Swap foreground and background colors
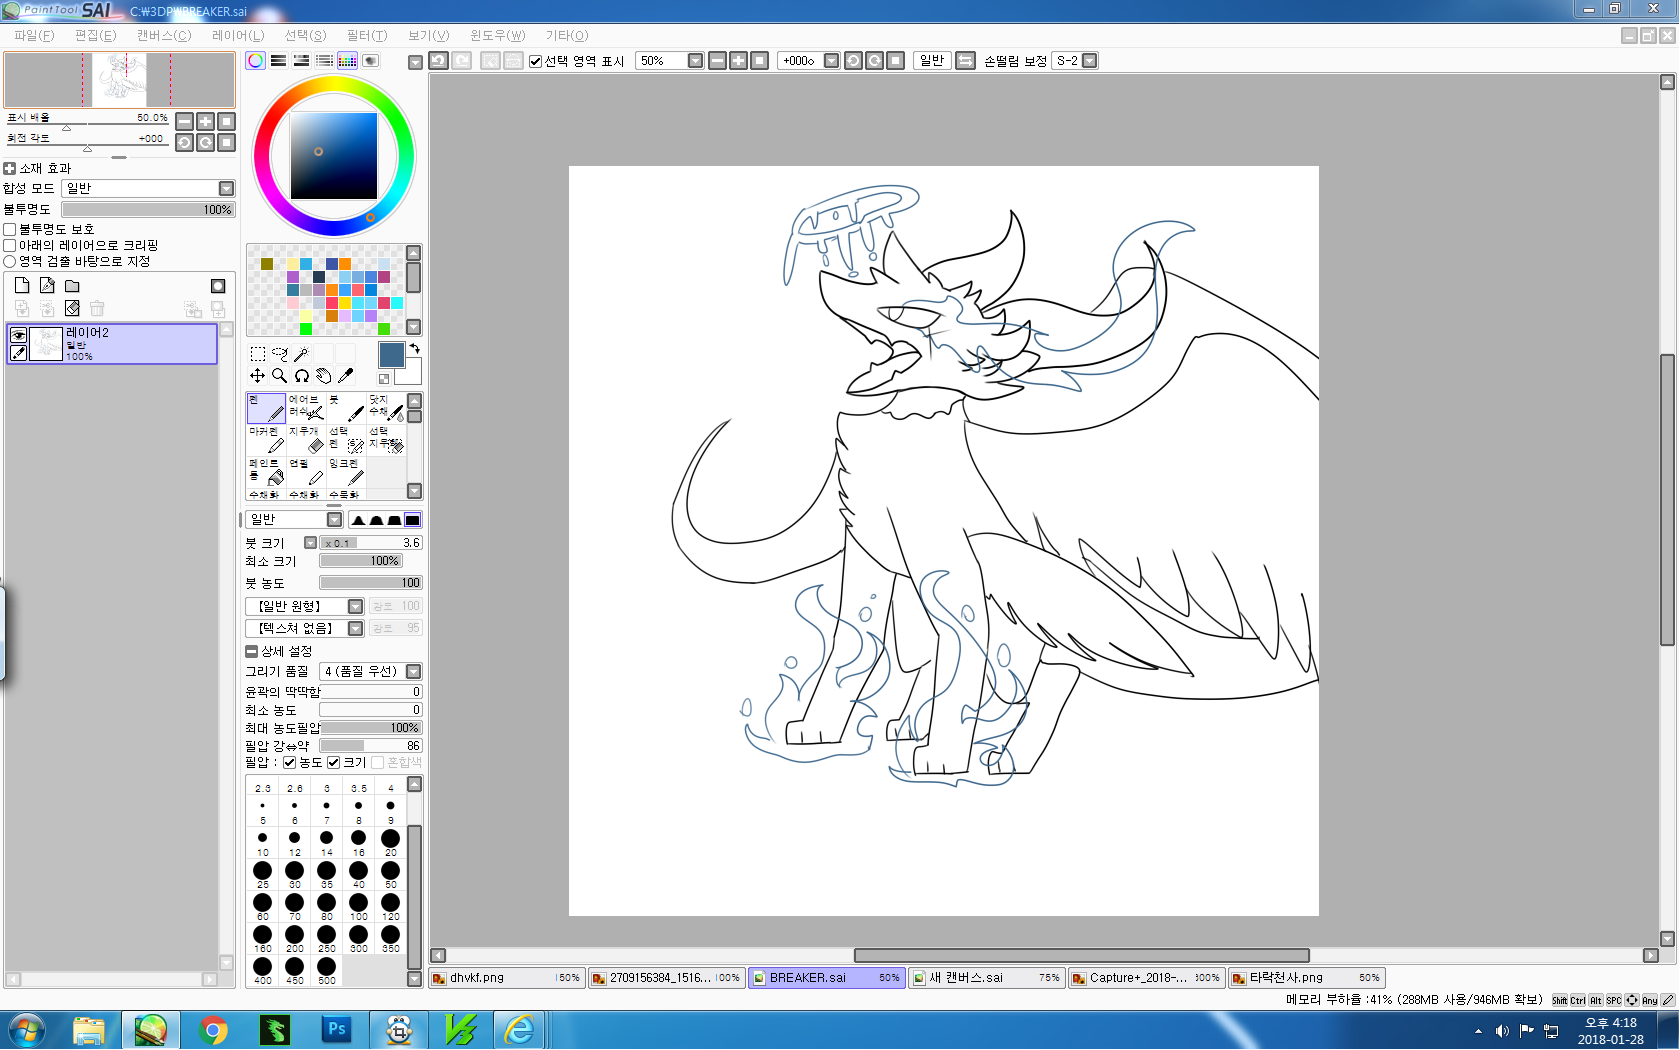 (414, 348)
